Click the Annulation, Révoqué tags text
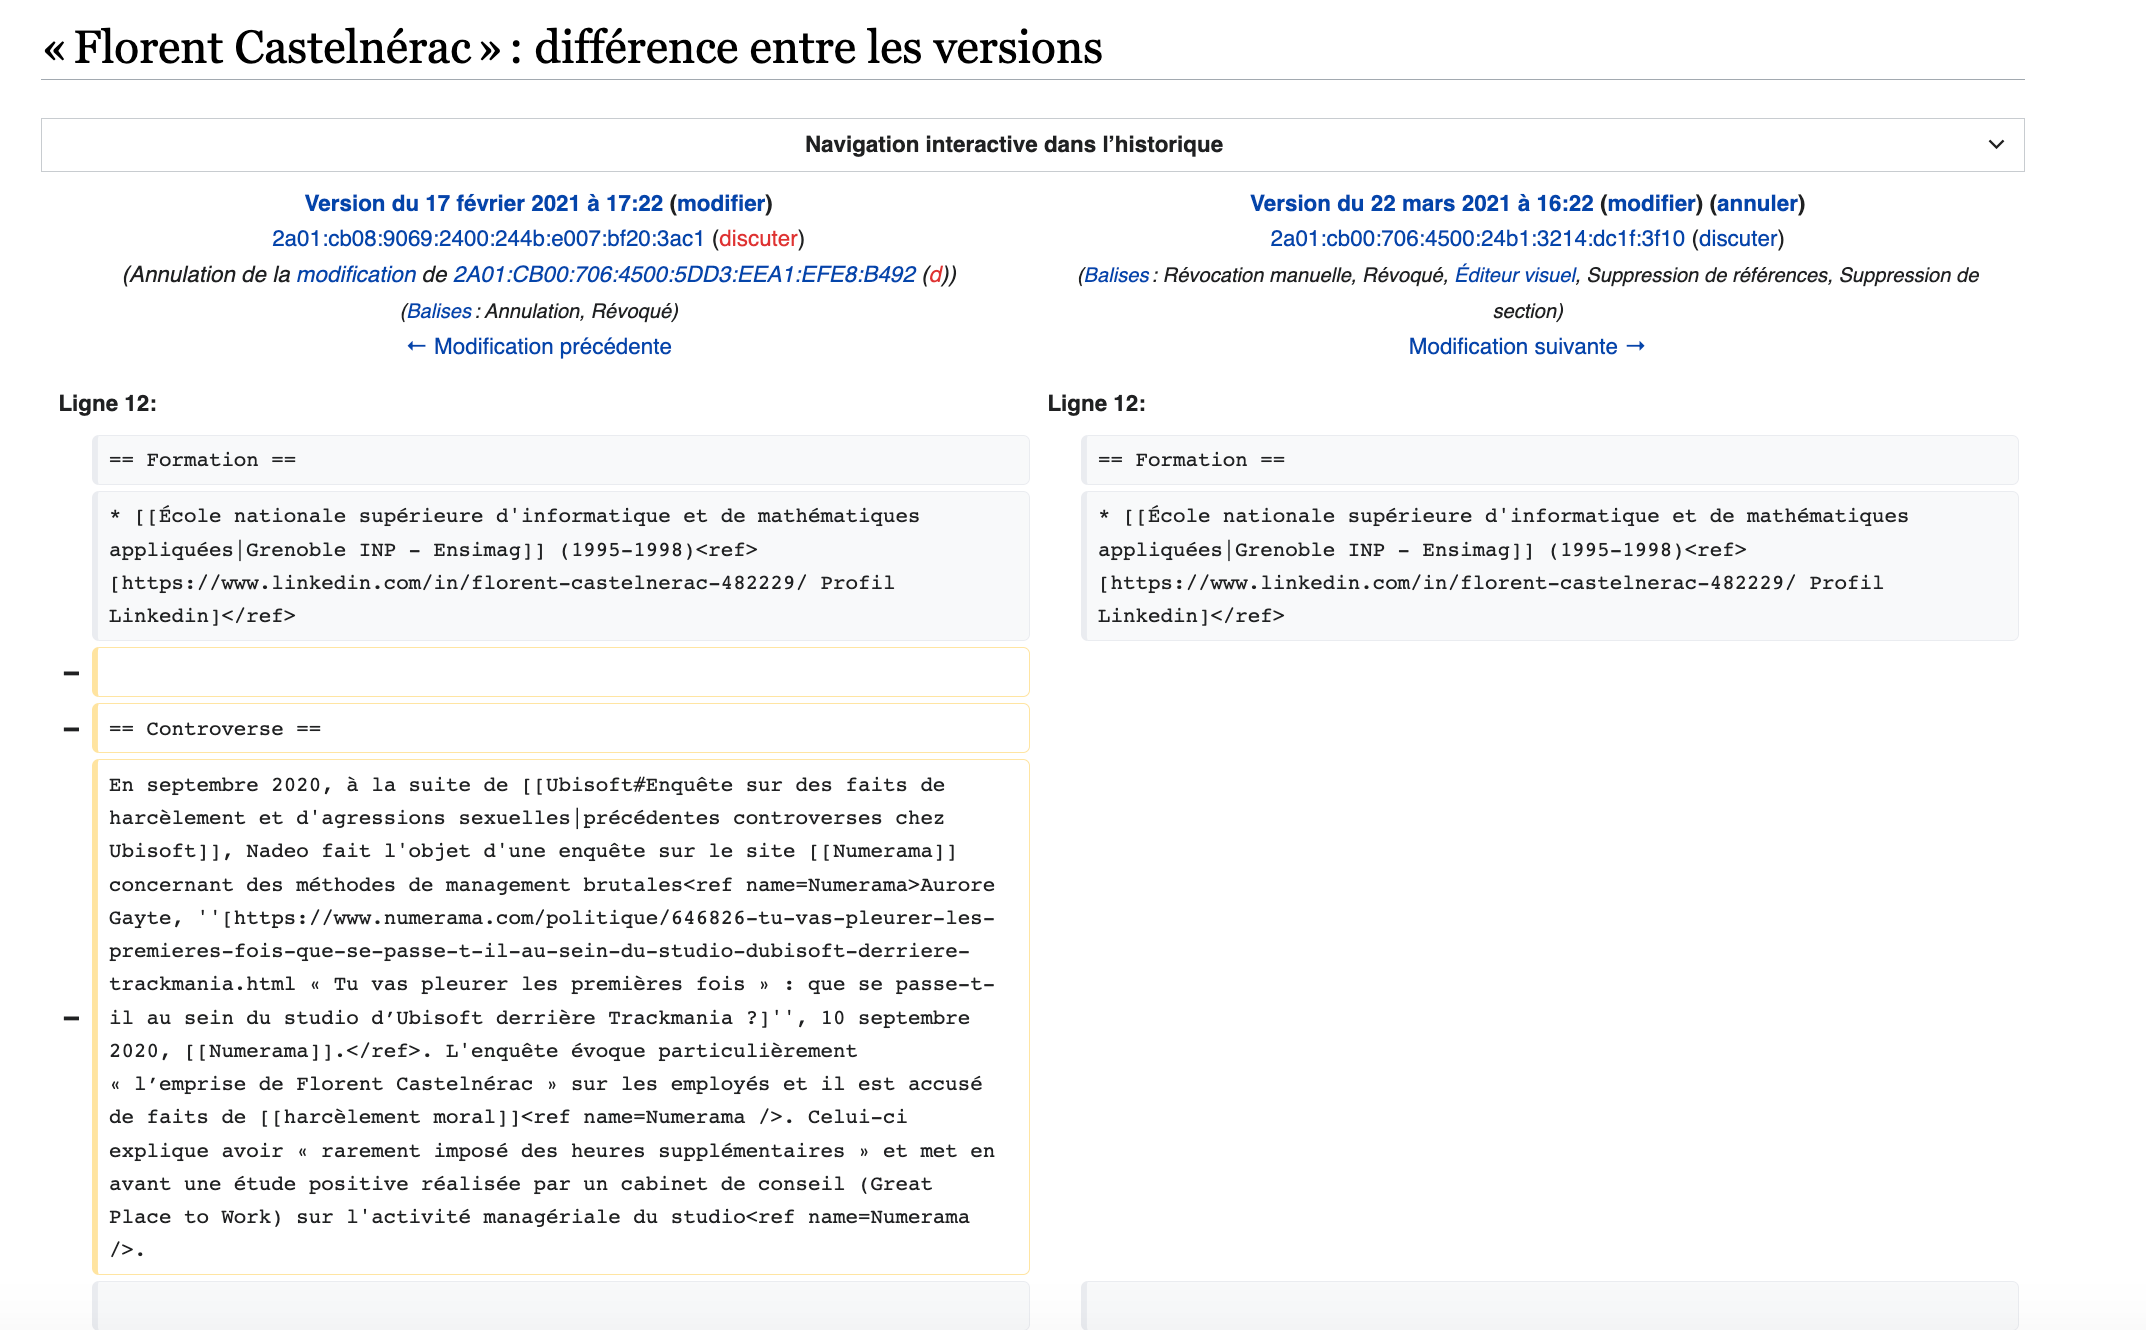The width and height of the screenshot is (2146, 1330). [578, 311]
